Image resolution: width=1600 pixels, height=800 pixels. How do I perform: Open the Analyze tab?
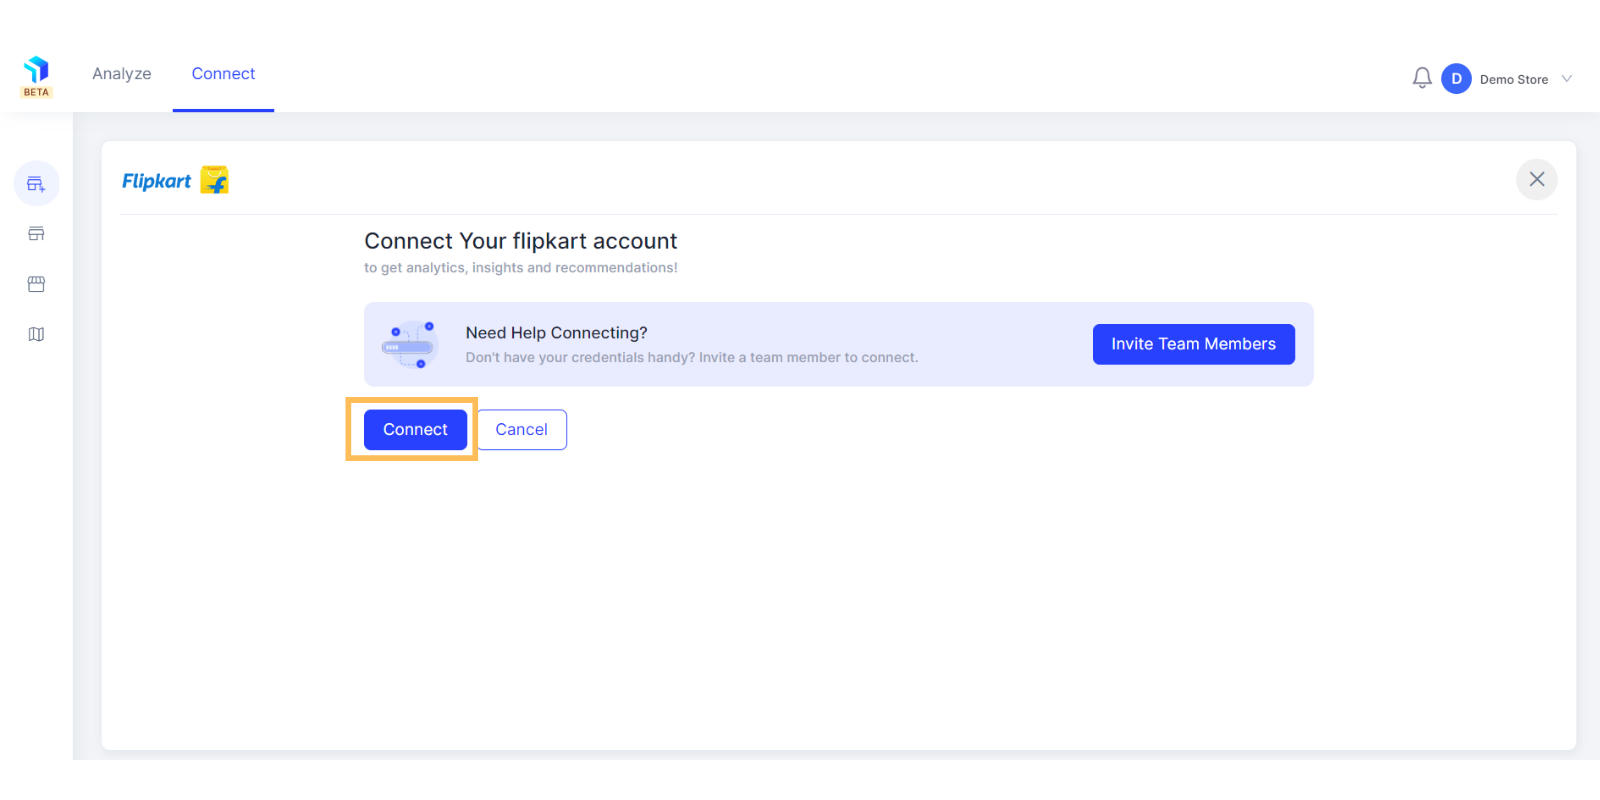coord(122,74)
